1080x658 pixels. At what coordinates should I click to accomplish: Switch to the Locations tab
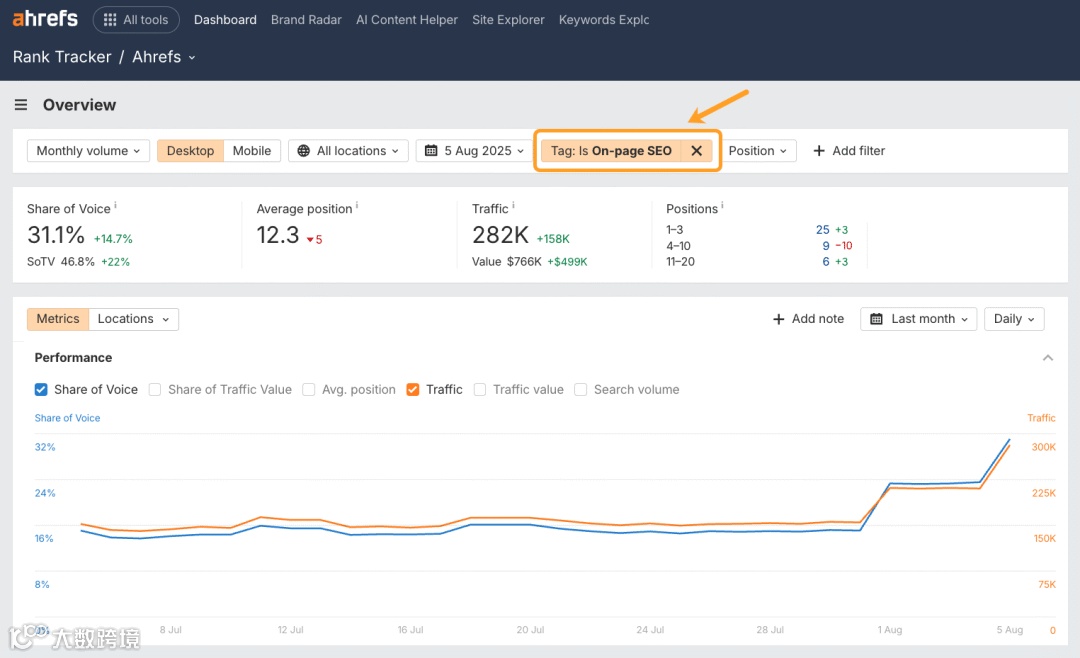pyautogui.click(x=126, y=318)
